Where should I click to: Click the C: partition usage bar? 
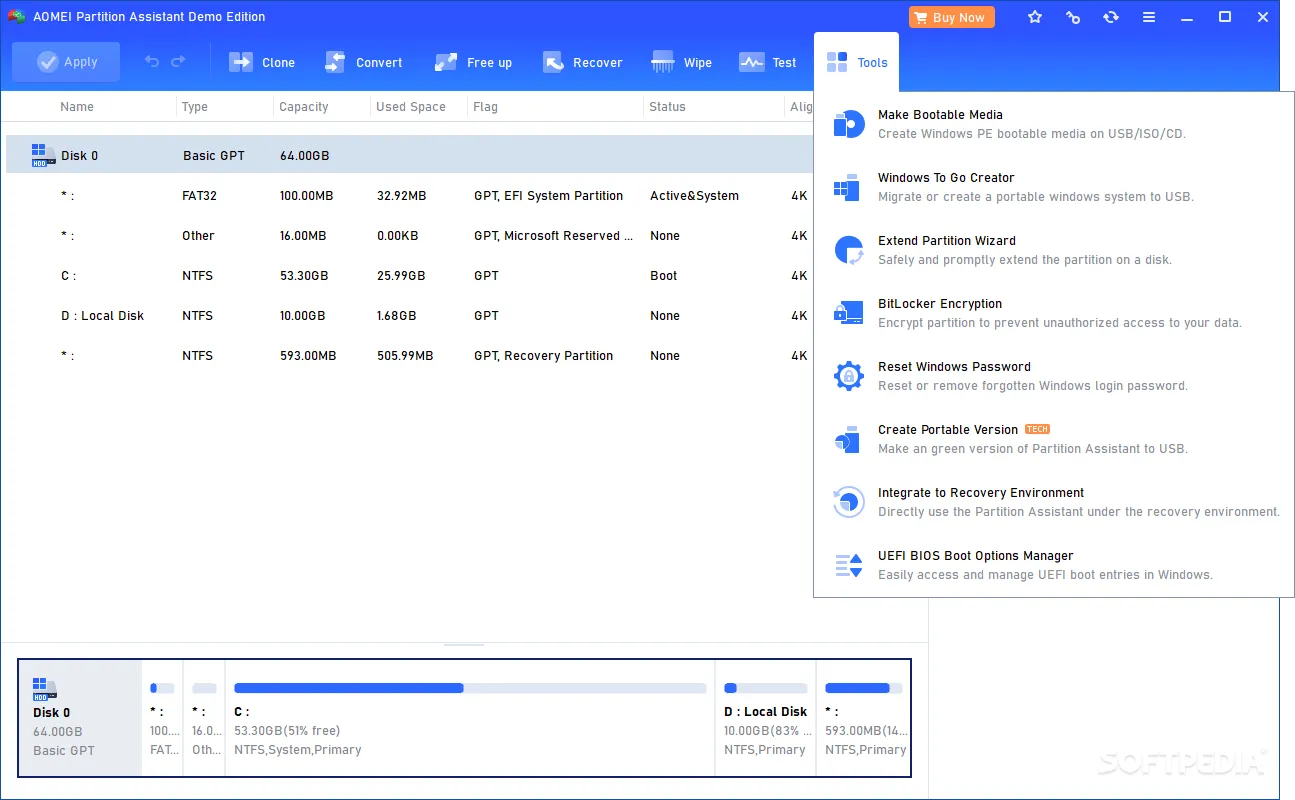point(470,688)
